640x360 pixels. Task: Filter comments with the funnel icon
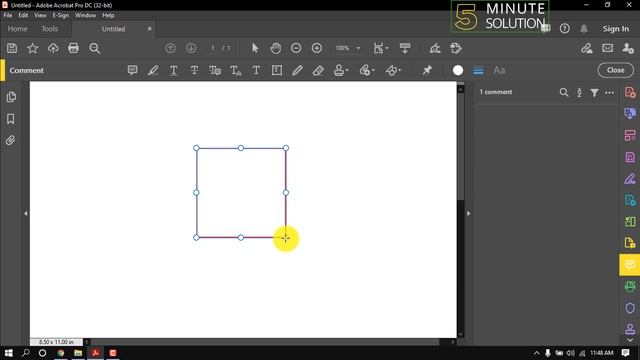[x=594, y=93]
